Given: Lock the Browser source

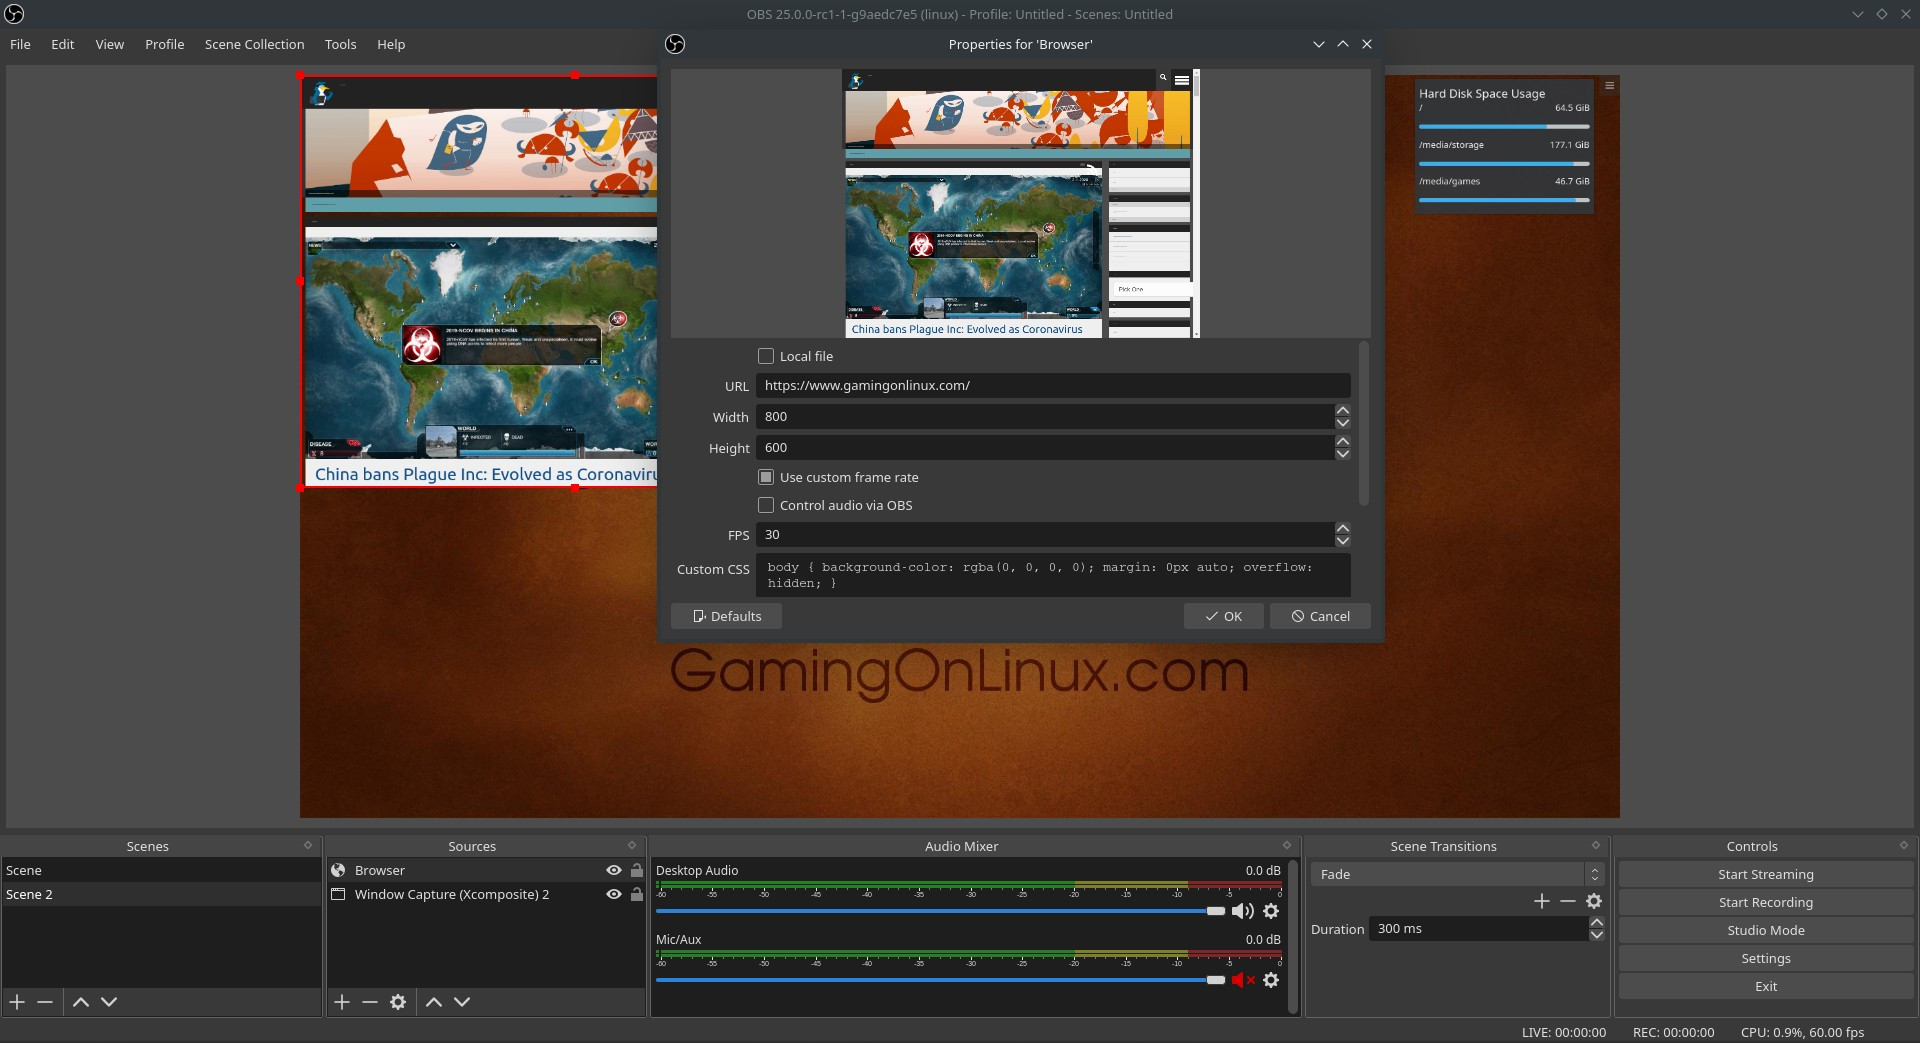Looking at the screenshot, I should (x=637, y=870).
